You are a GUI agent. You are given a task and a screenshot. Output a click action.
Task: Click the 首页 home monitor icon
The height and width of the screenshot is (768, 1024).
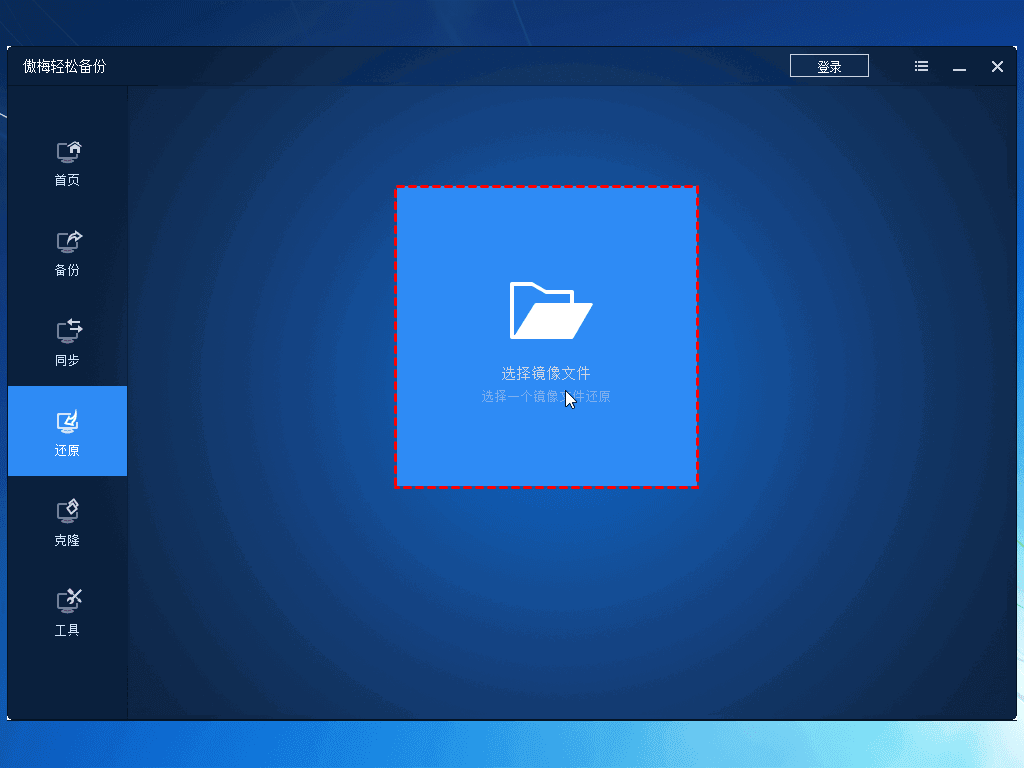coord(68,152)
